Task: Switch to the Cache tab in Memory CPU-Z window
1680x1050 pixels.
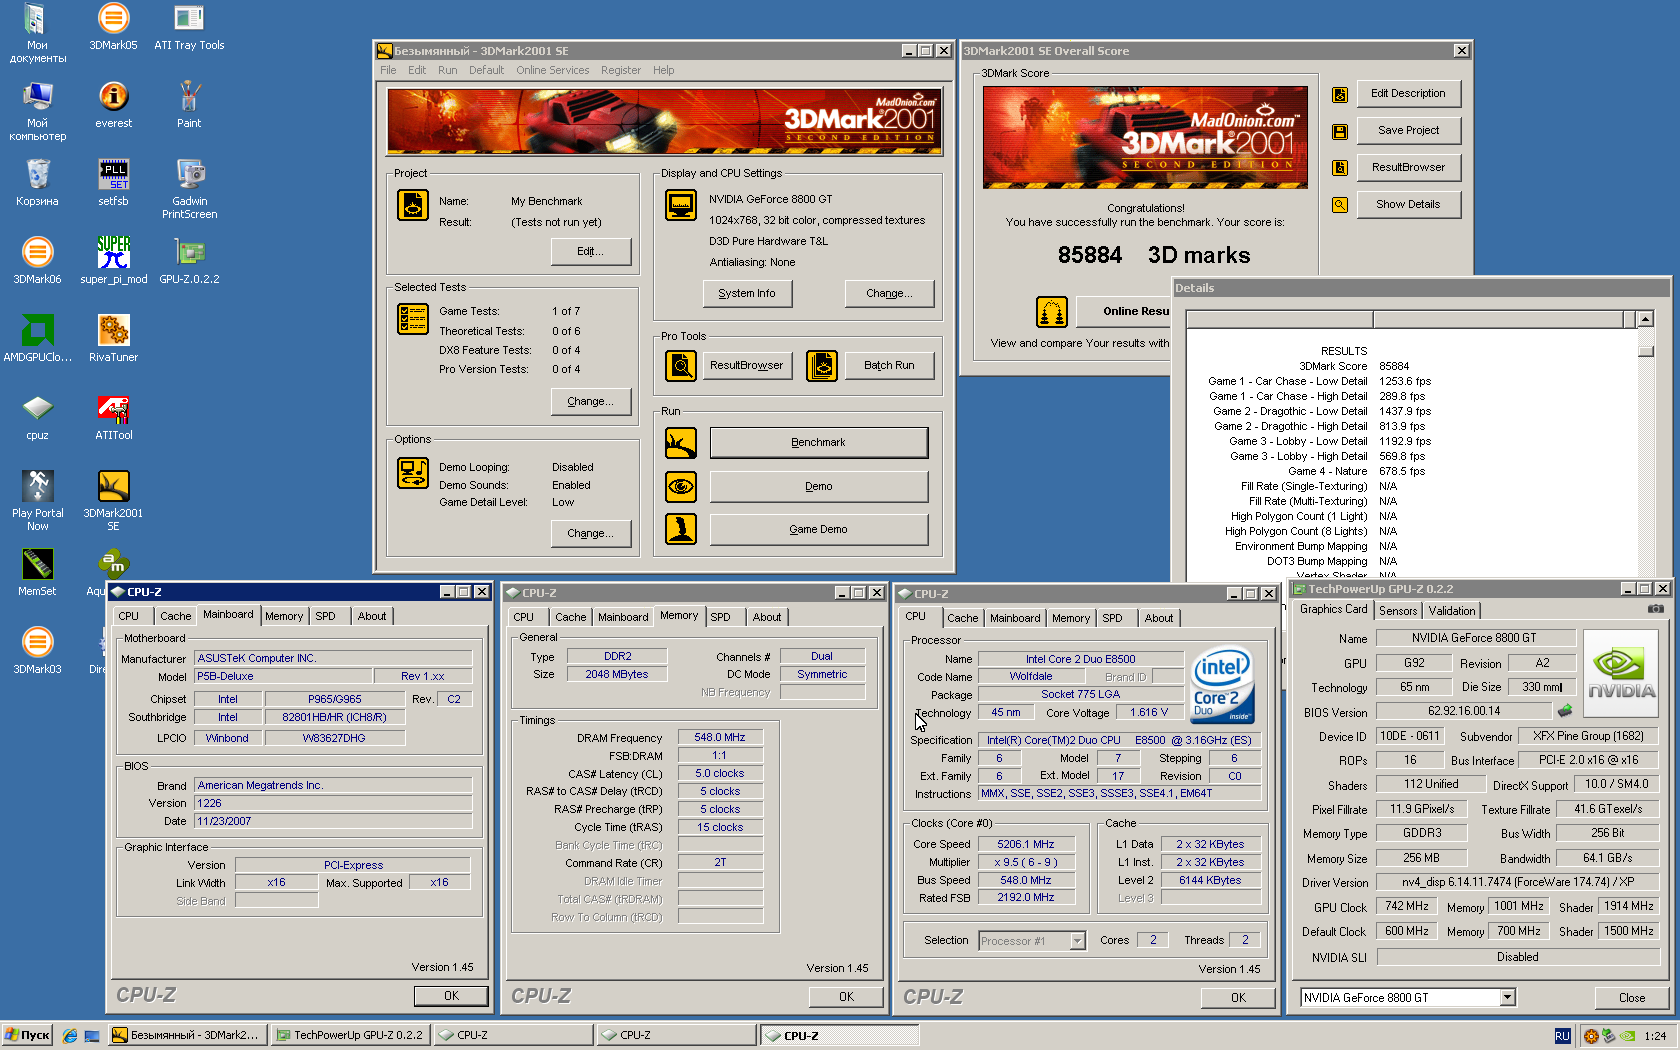Action: (571, 617)
